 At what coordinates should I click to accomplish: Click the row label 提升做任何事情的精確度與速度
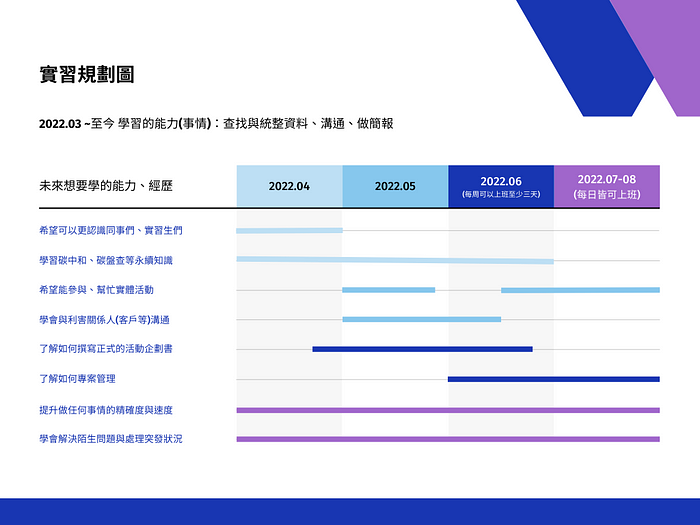point(106,410)
